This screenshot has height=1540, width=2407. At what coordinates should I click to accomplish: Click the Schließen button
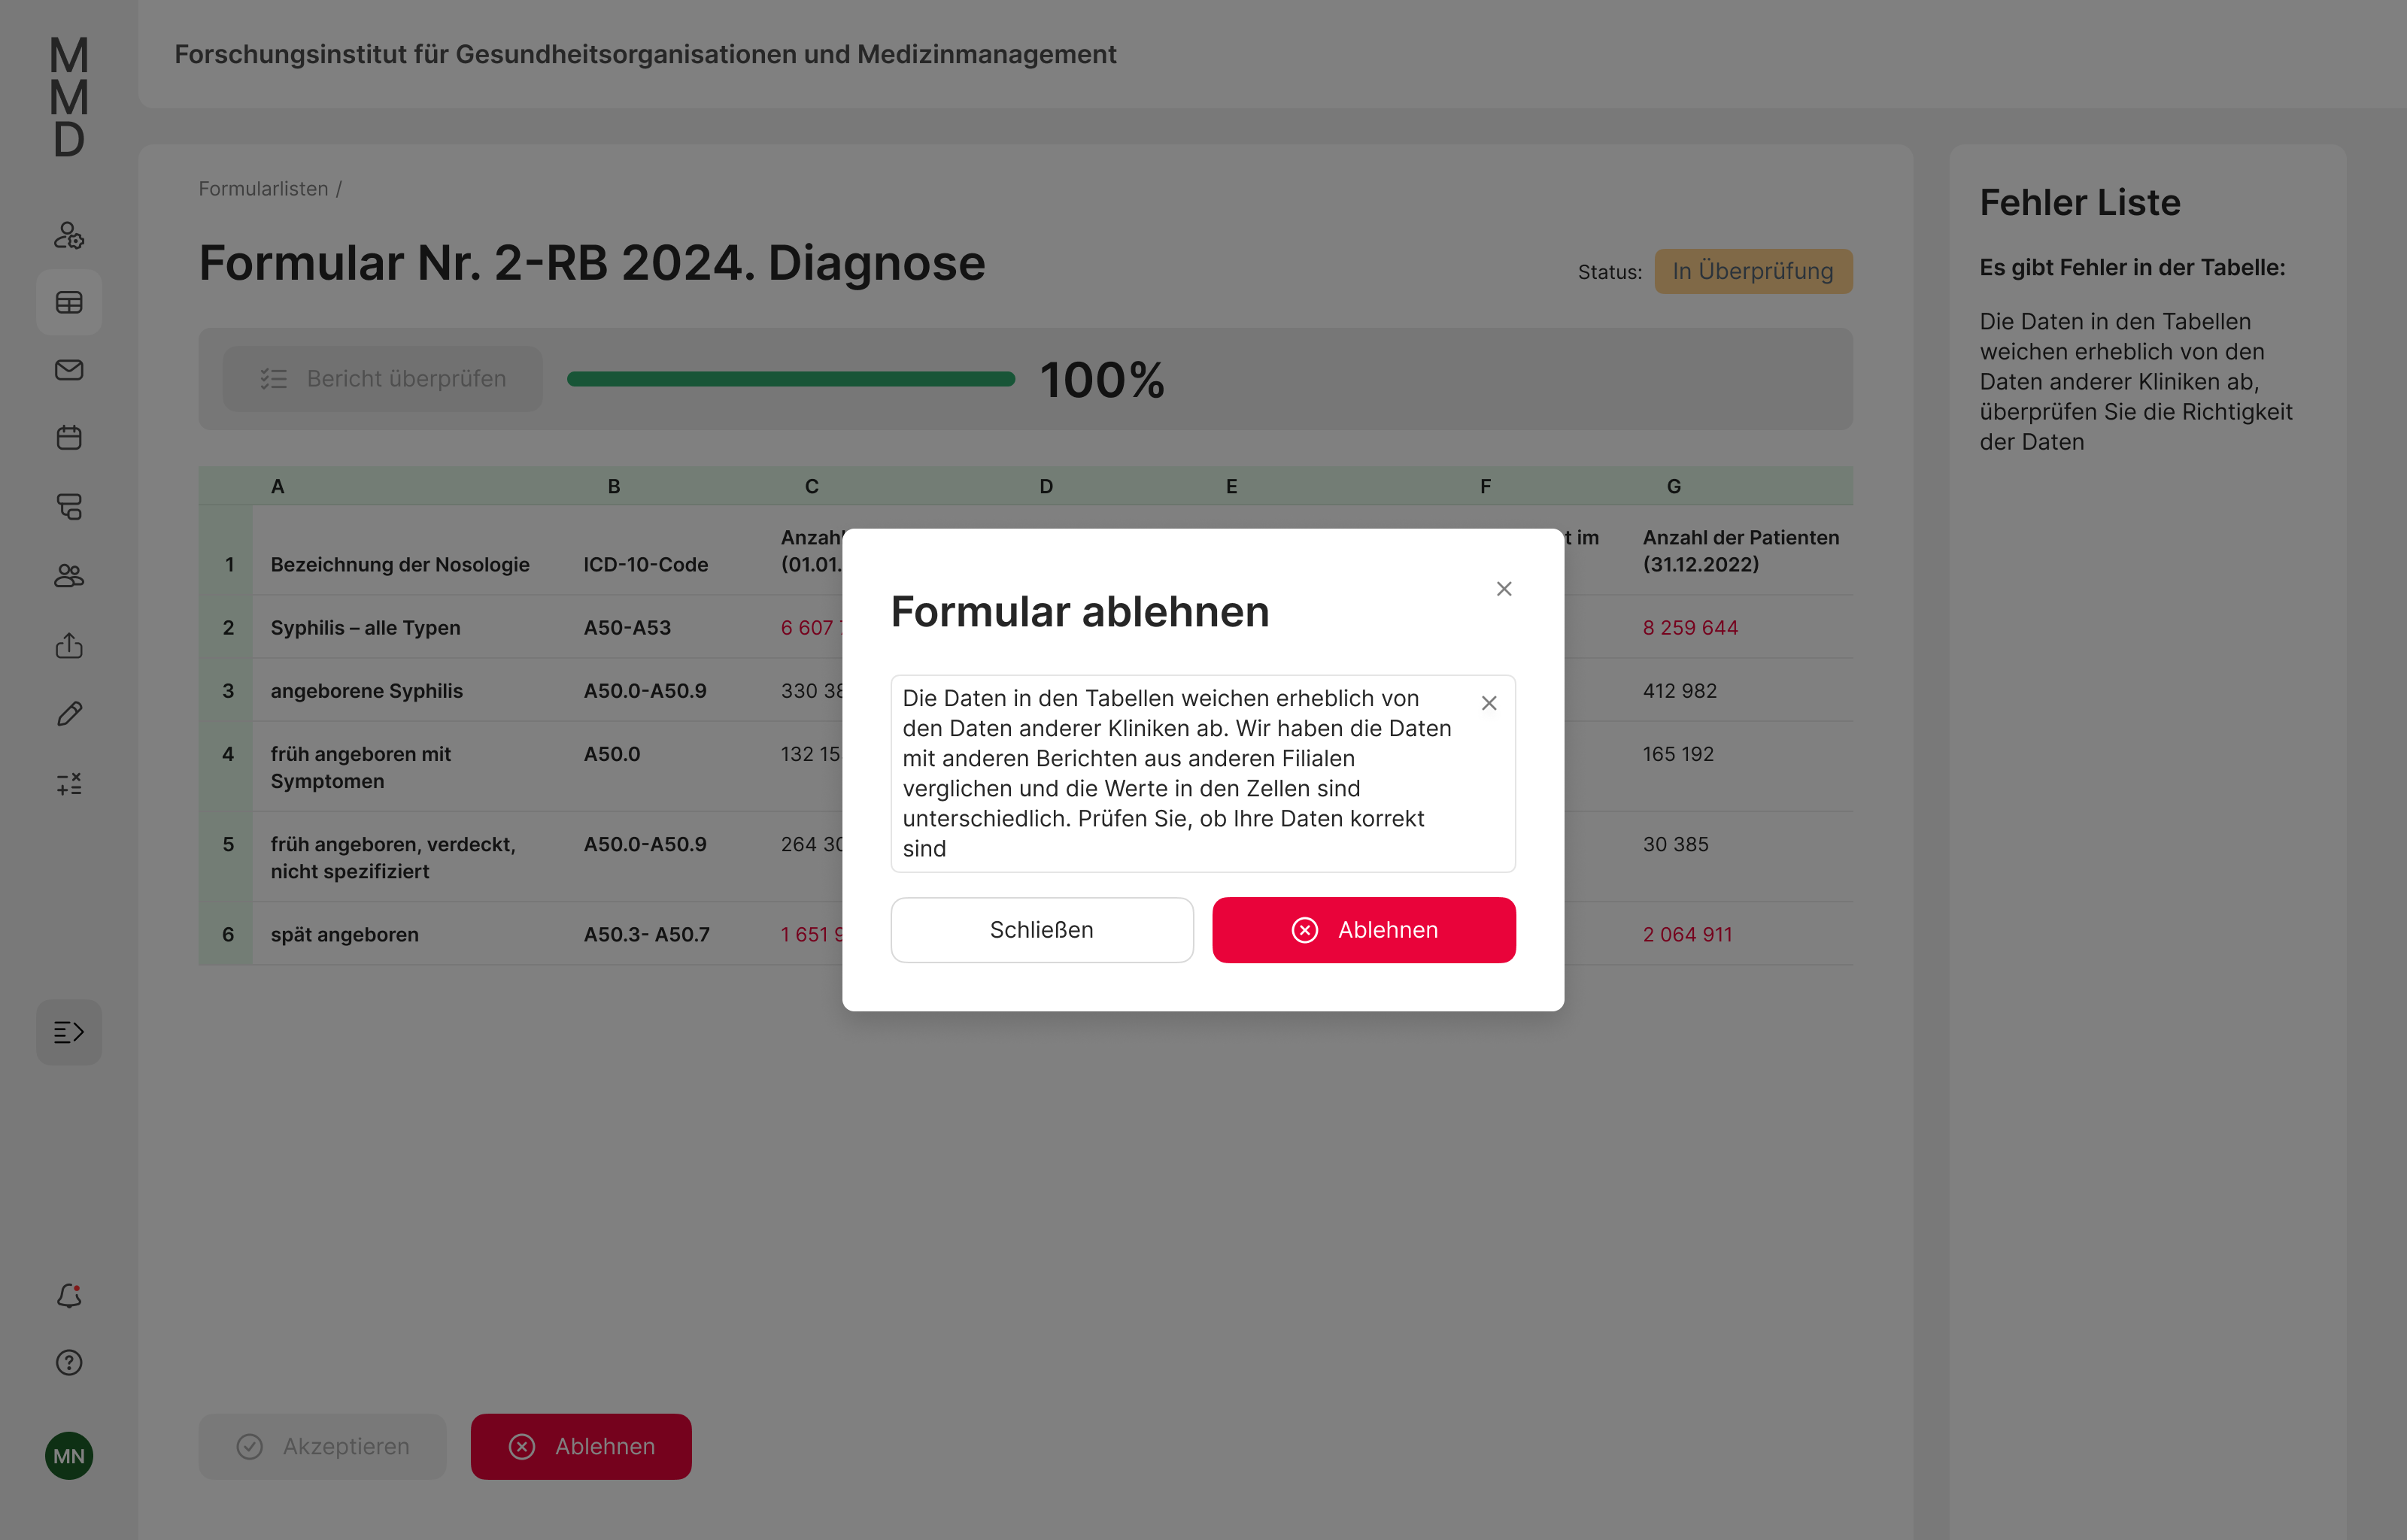pyautogui.click(x=1041, y=930)
